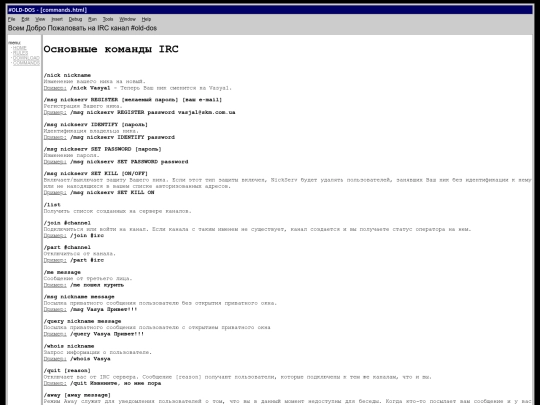
Task: Click the '/me message' command heading
Action: pos(62,272)
